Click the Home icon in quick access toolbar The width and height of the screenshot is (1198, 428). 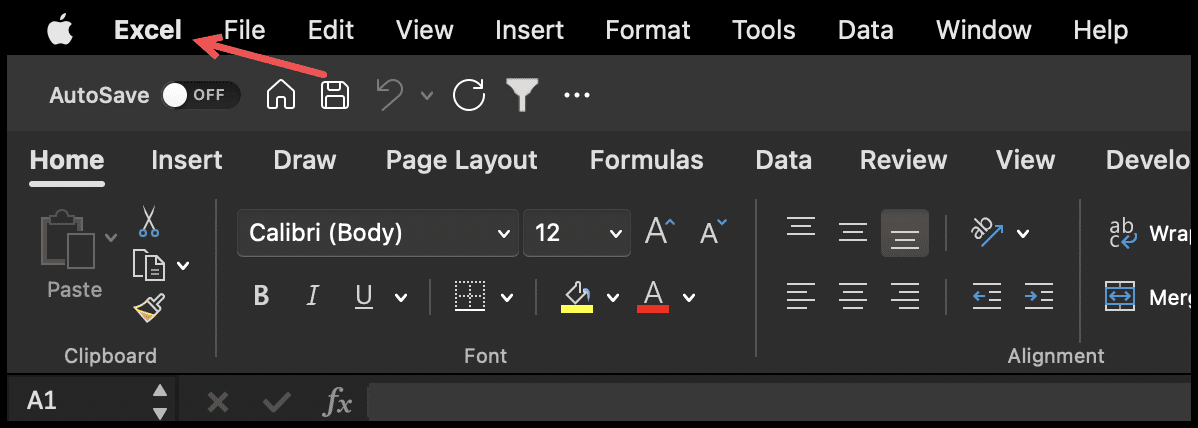pyautogui.click(x=280, y=96)
